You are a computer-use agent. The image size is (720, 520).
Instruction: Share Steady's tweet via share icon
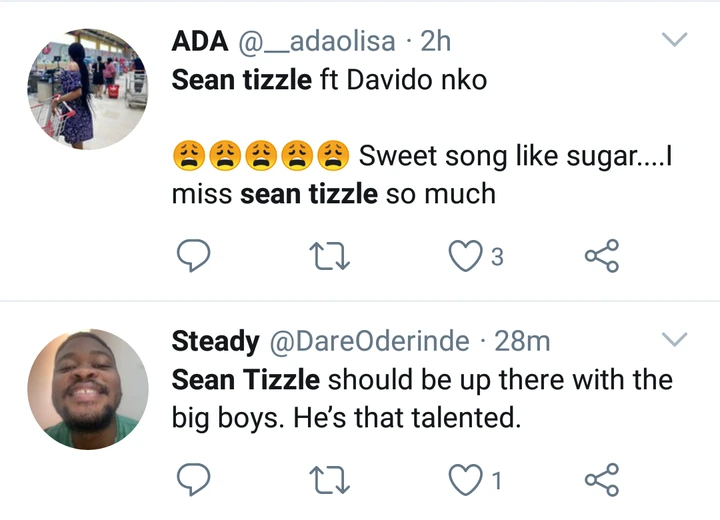point(601,481)
